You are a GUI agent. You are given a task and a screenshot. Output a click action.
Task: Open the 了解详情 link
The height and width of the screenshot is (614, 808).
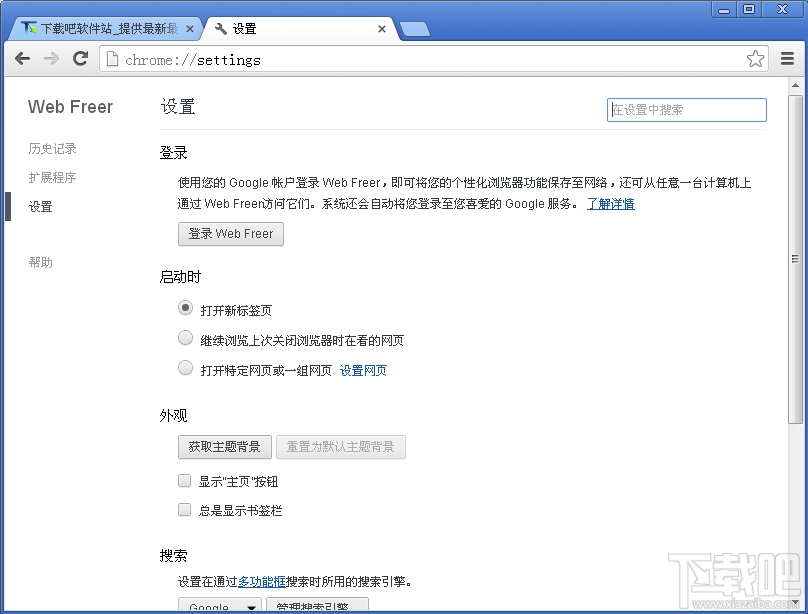[x=611, y=204]
